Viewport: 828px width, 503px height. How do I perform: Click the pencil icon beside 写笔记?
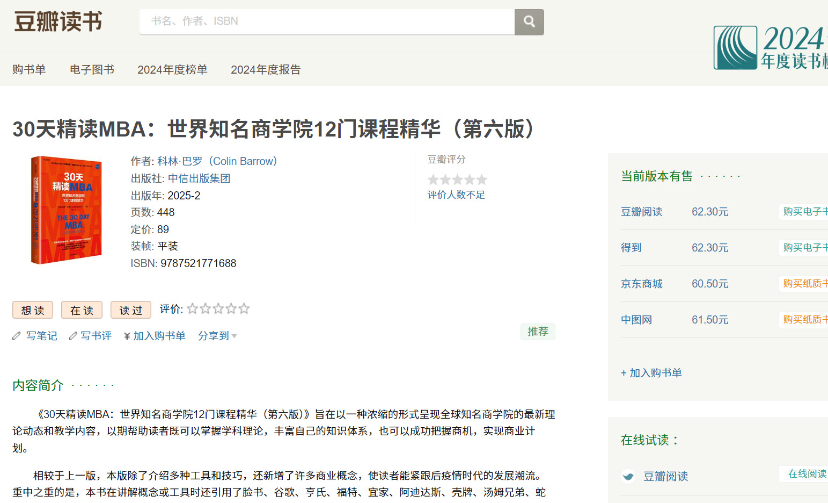pos(16,336)
